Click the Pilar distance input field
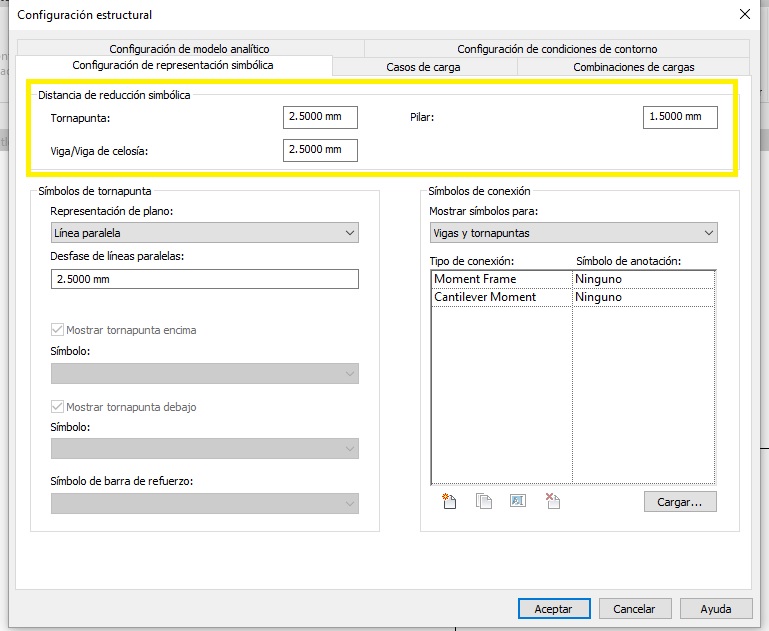This screenshot has width=769, height=631. point(680,117)
